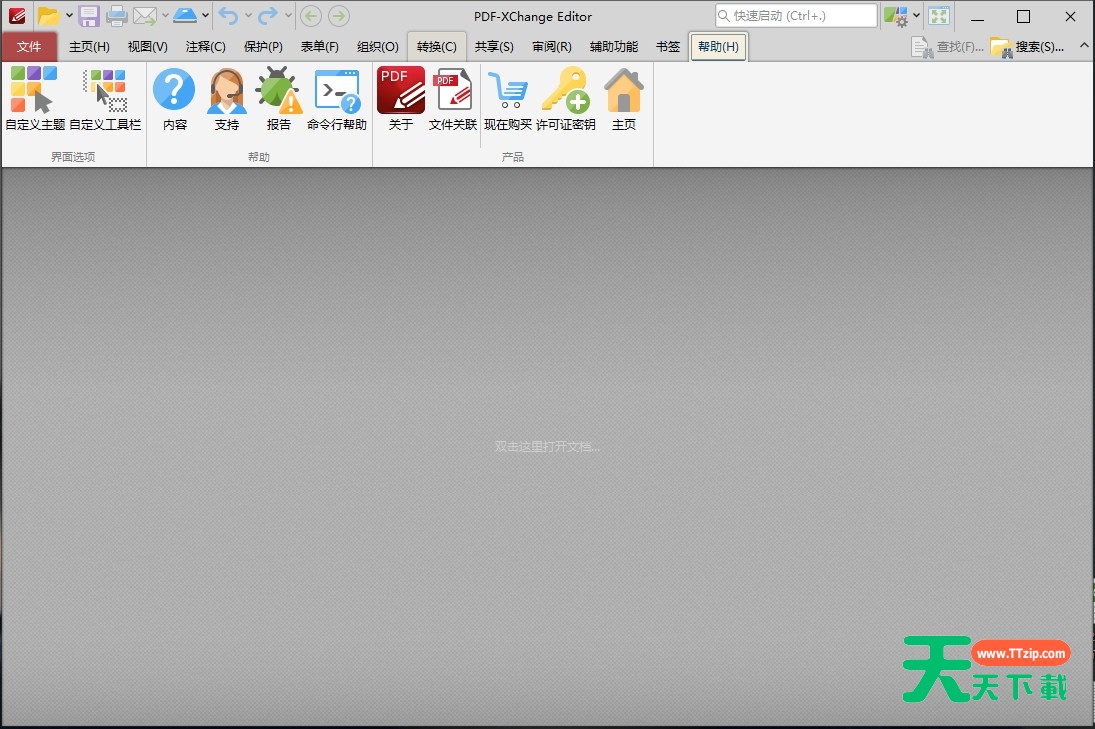
Task: Open the 自定义主题 theme customizer
Action: pos(34,99)
